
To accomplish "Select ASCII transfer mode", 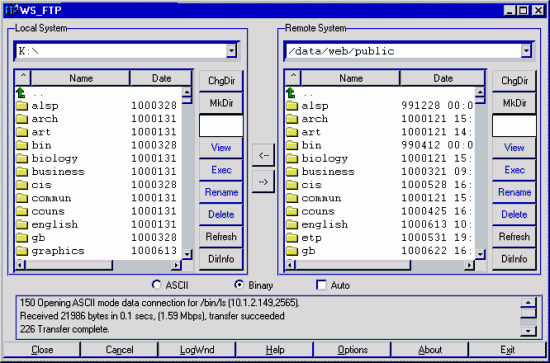I will pyautogui.click(x=156, y=285).
